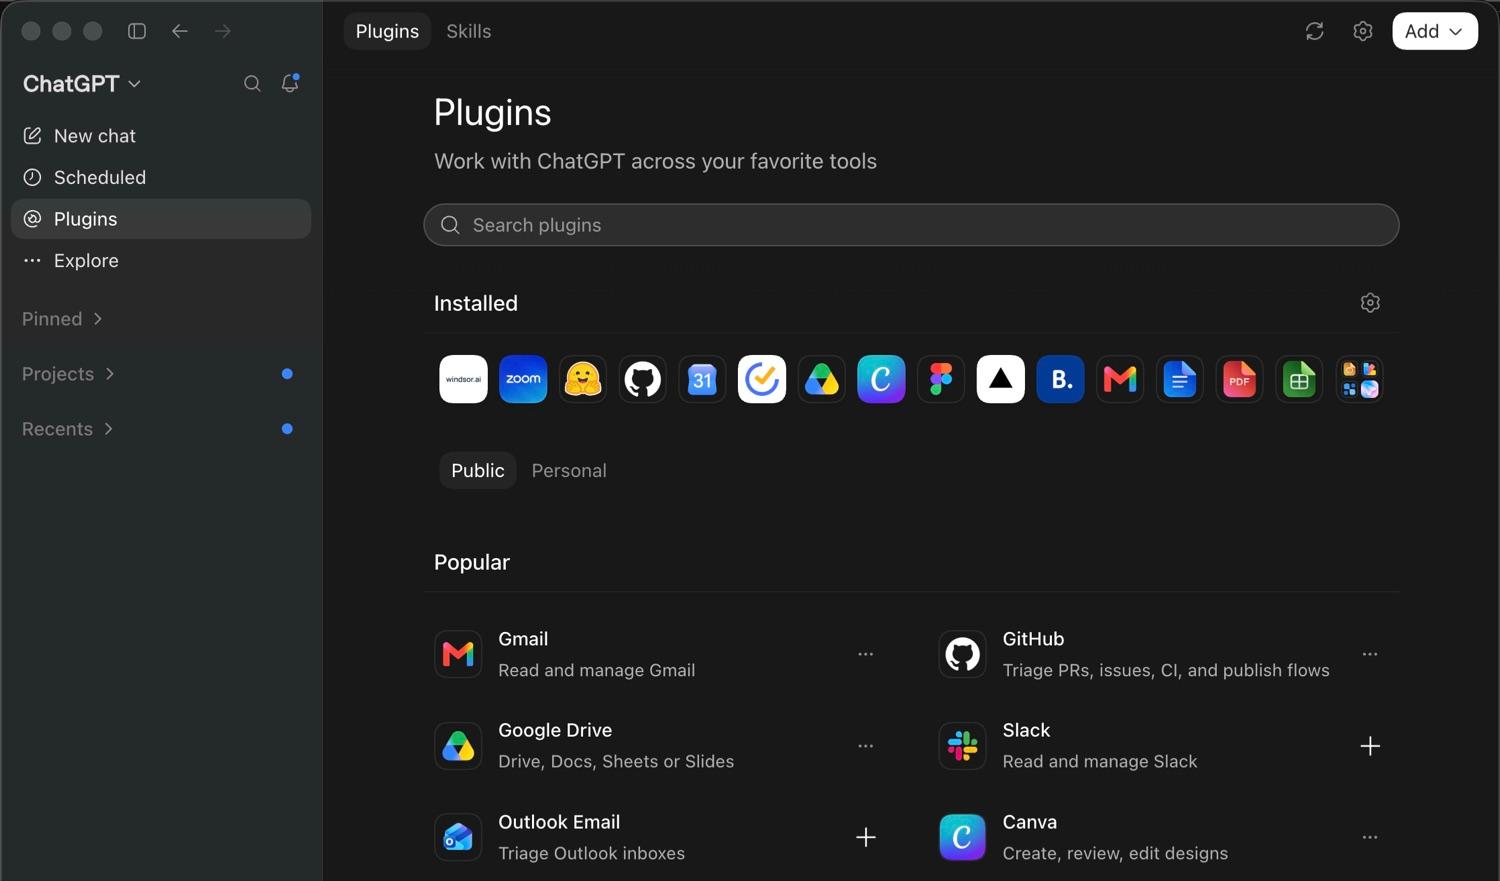Viewport: 1500px width, 881px height.
Task: Open the Gmail row more options menu
Action: point(866,654)
